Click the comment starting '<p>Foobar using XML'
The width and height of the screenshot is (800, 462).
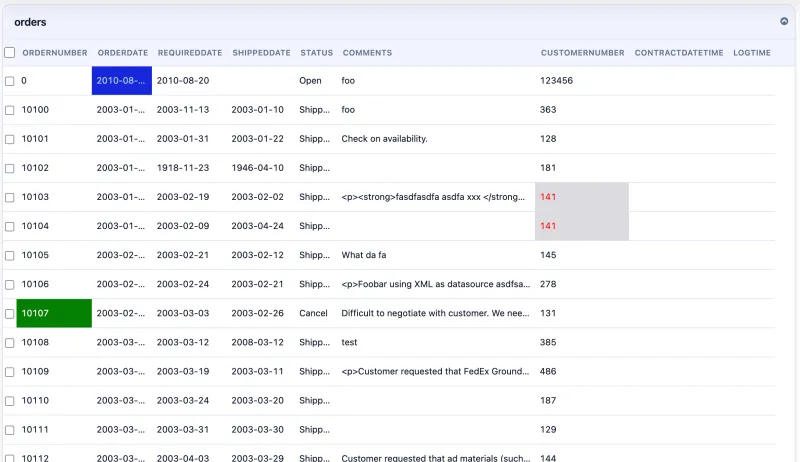[x=436, y=284]
